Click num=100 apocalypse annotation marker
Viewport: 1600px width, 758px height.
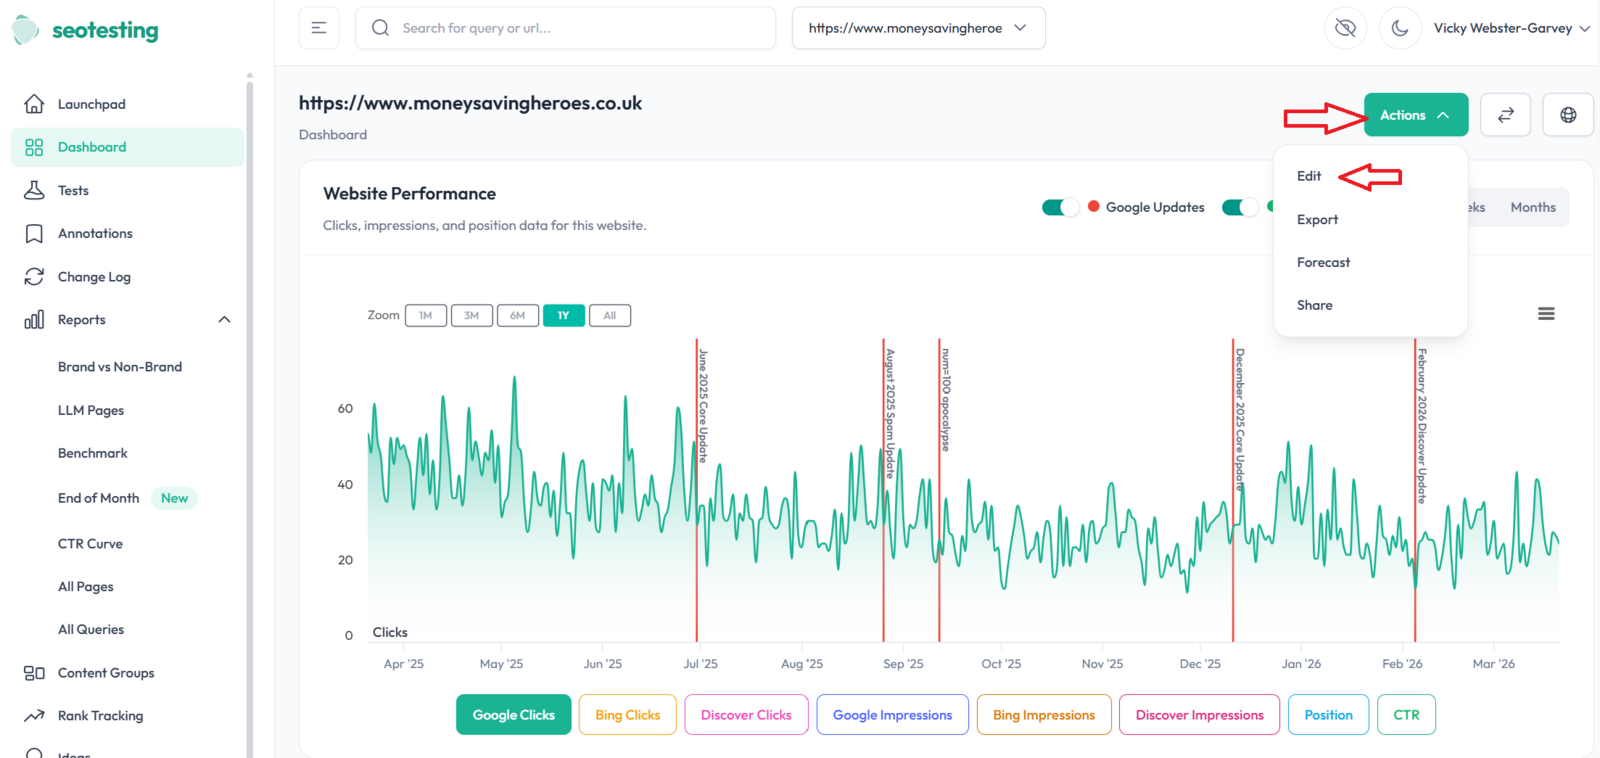tap(945, 400)
